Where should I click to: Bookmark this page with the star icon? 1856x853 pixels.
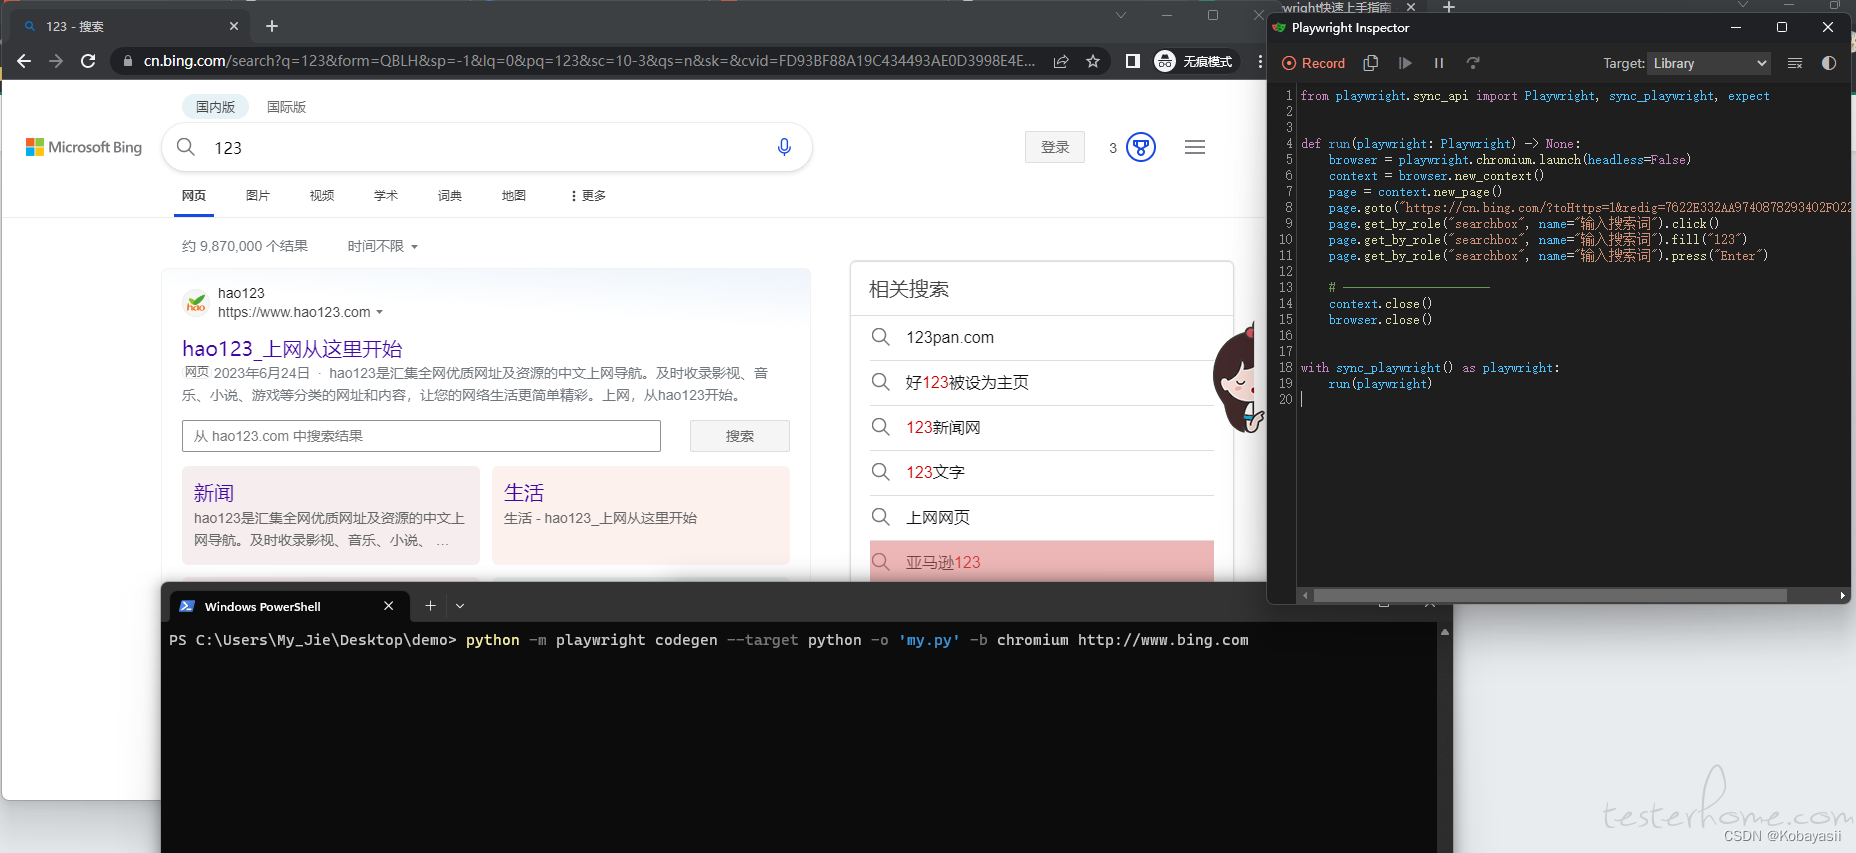coord(1093,61)
